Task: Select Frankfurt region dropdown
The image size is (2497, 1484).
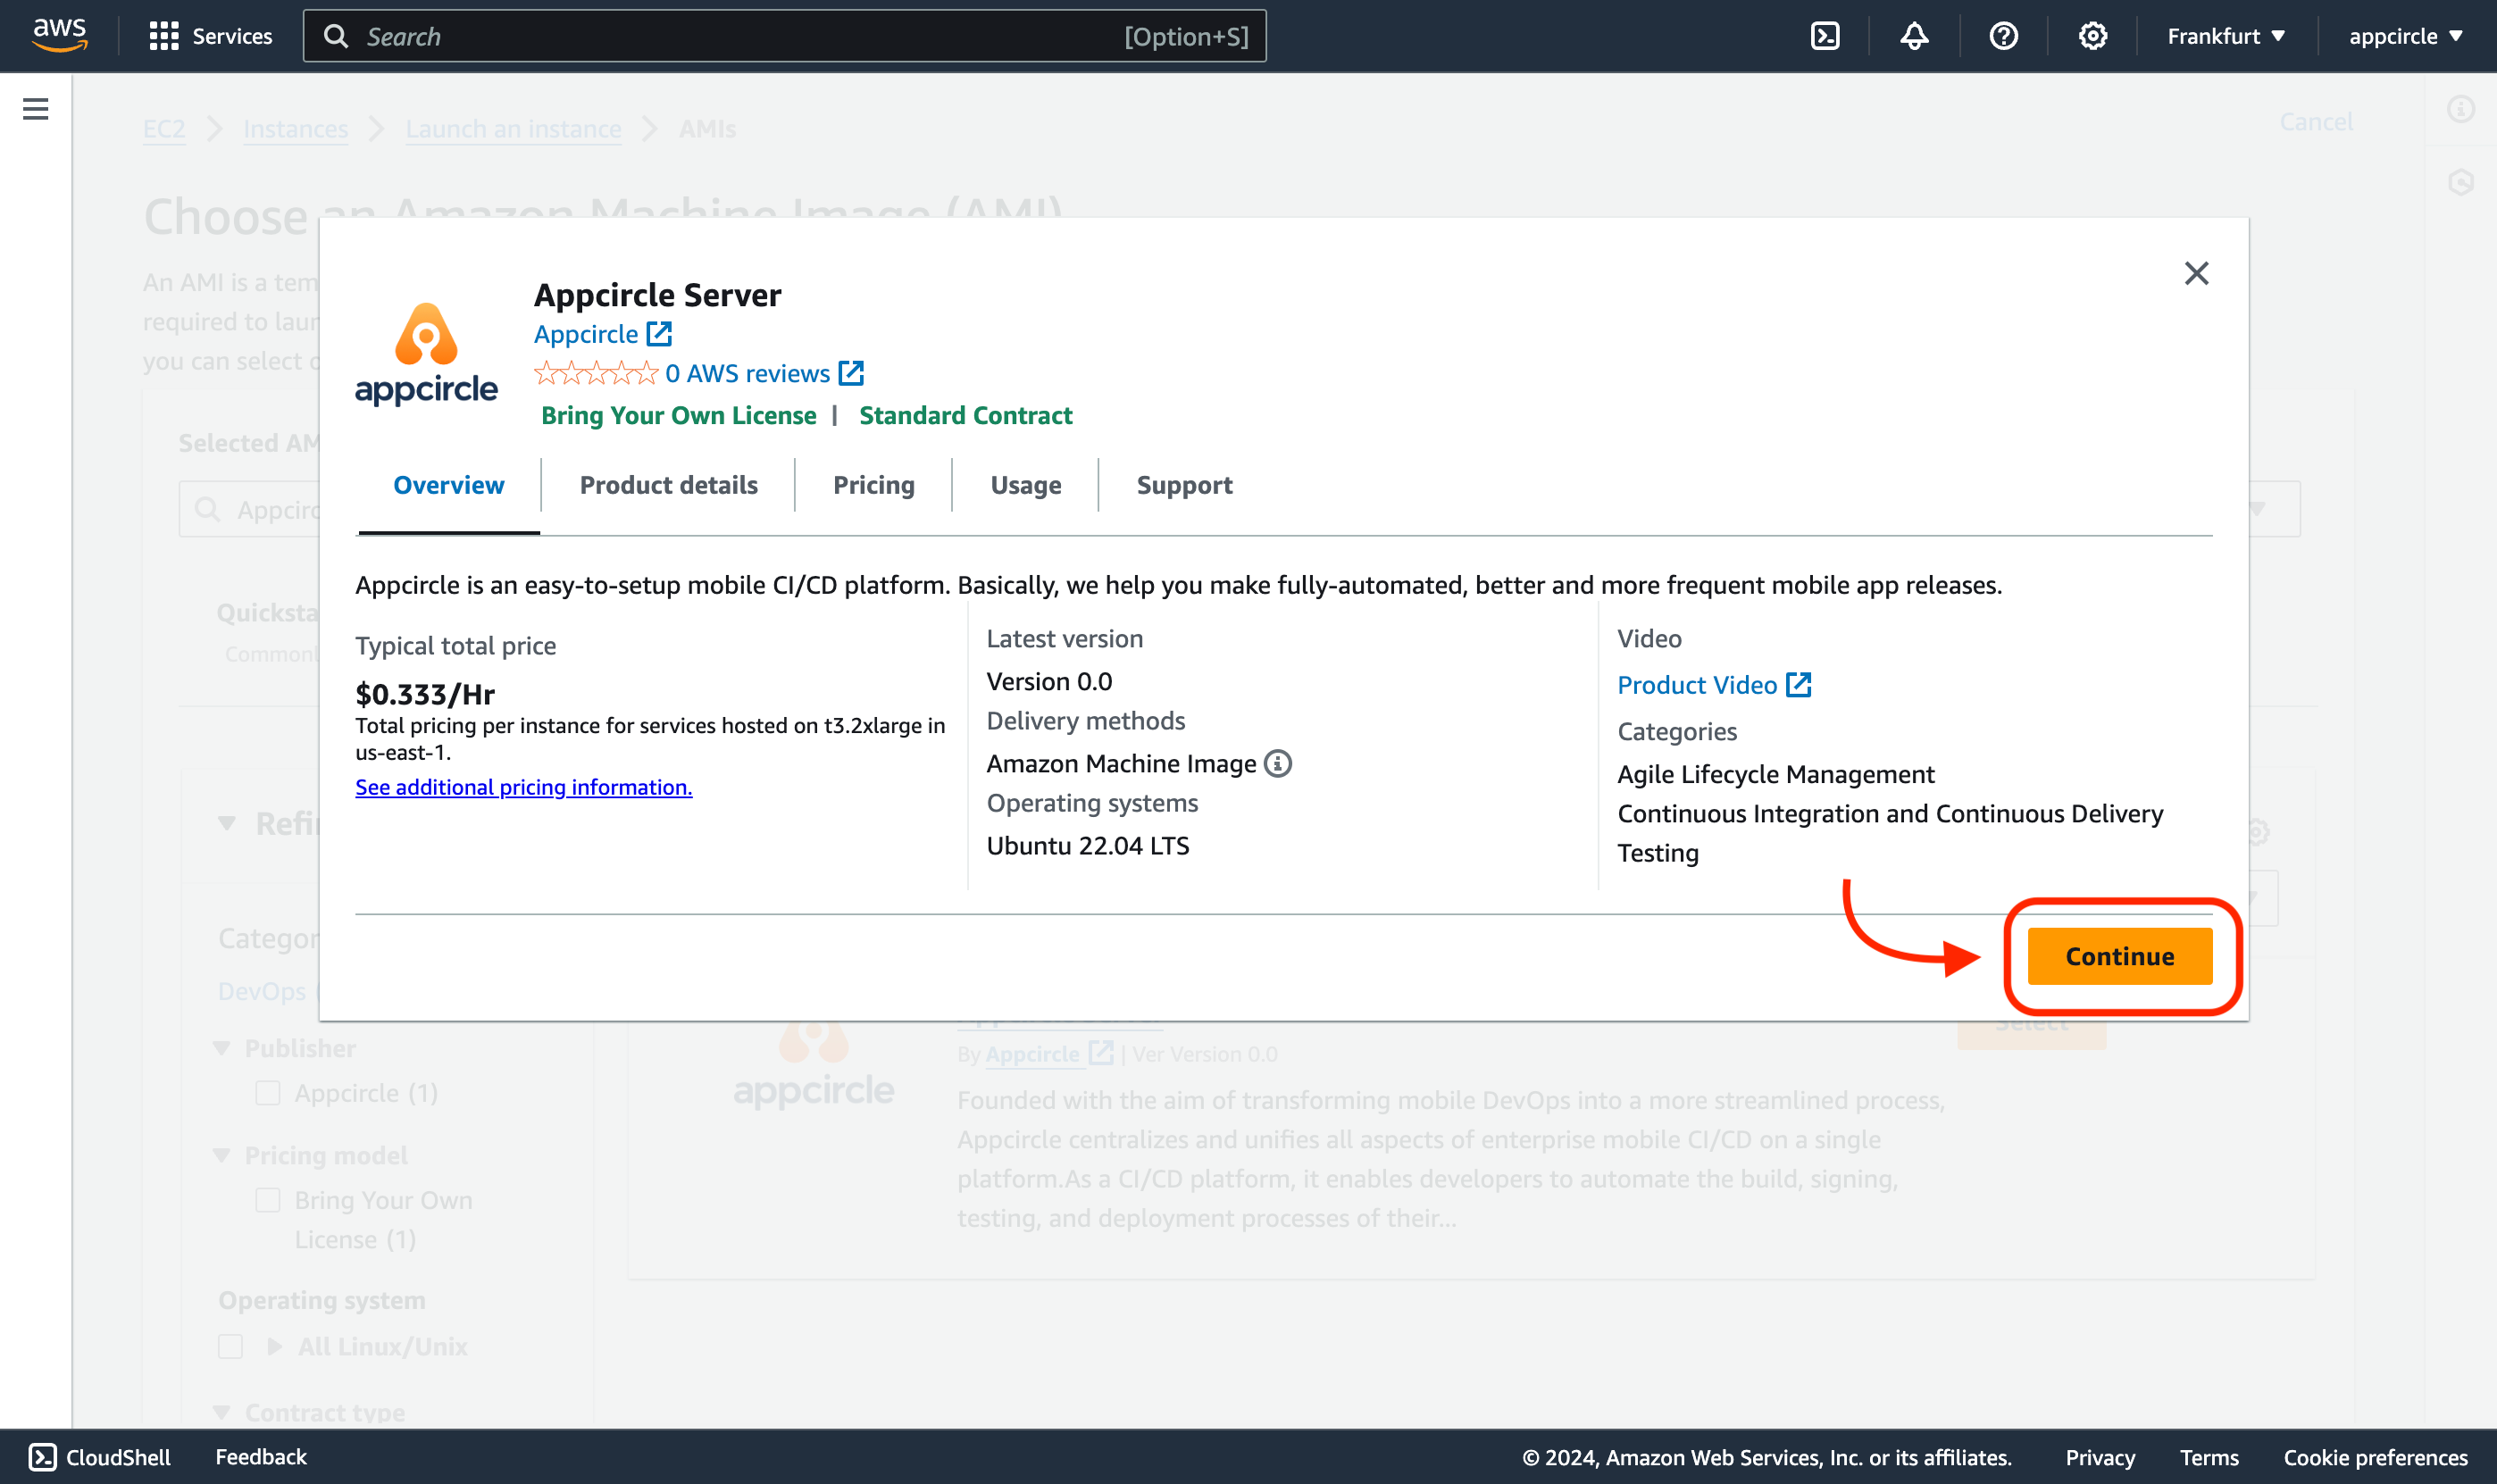Action: (x=2225, y=36)
